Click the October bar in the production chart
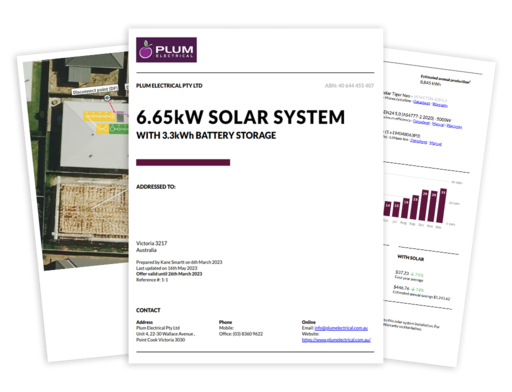 [x=424, y=205]
